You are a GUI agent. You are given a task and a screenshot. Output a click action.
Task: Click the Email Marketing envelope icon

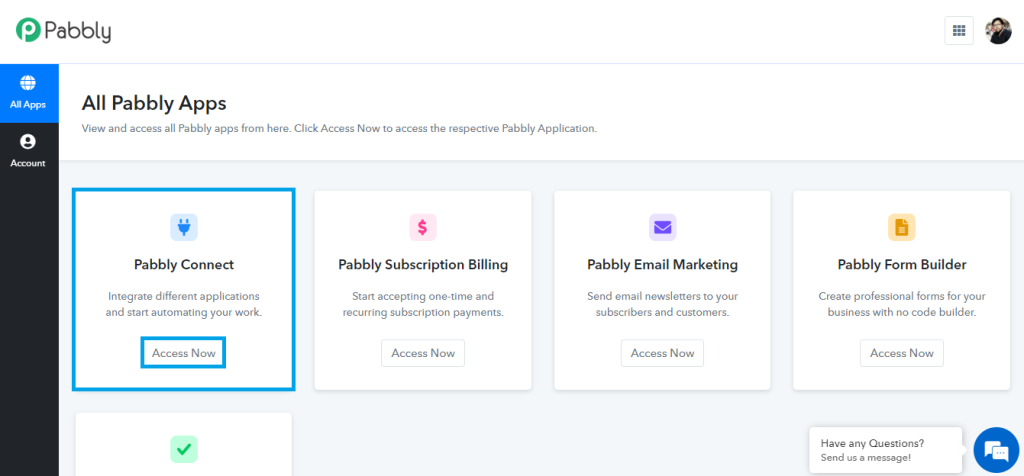662,227
